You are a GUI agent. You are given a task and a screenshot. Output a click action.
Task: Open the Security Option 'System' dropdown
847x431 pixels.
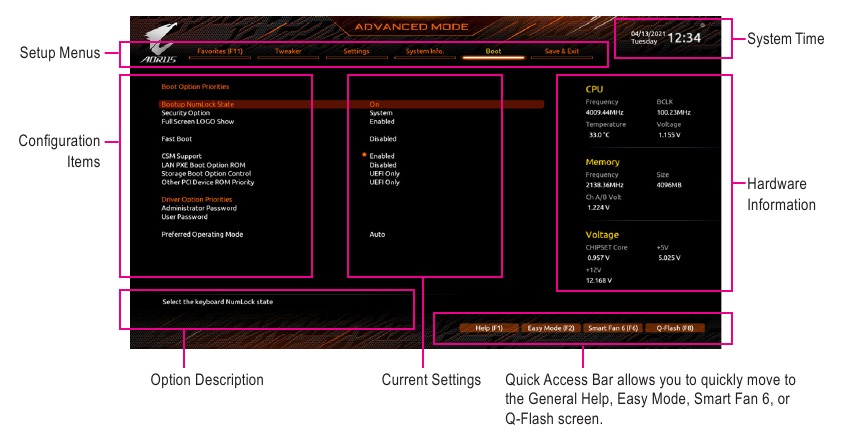tap(380, 113)
